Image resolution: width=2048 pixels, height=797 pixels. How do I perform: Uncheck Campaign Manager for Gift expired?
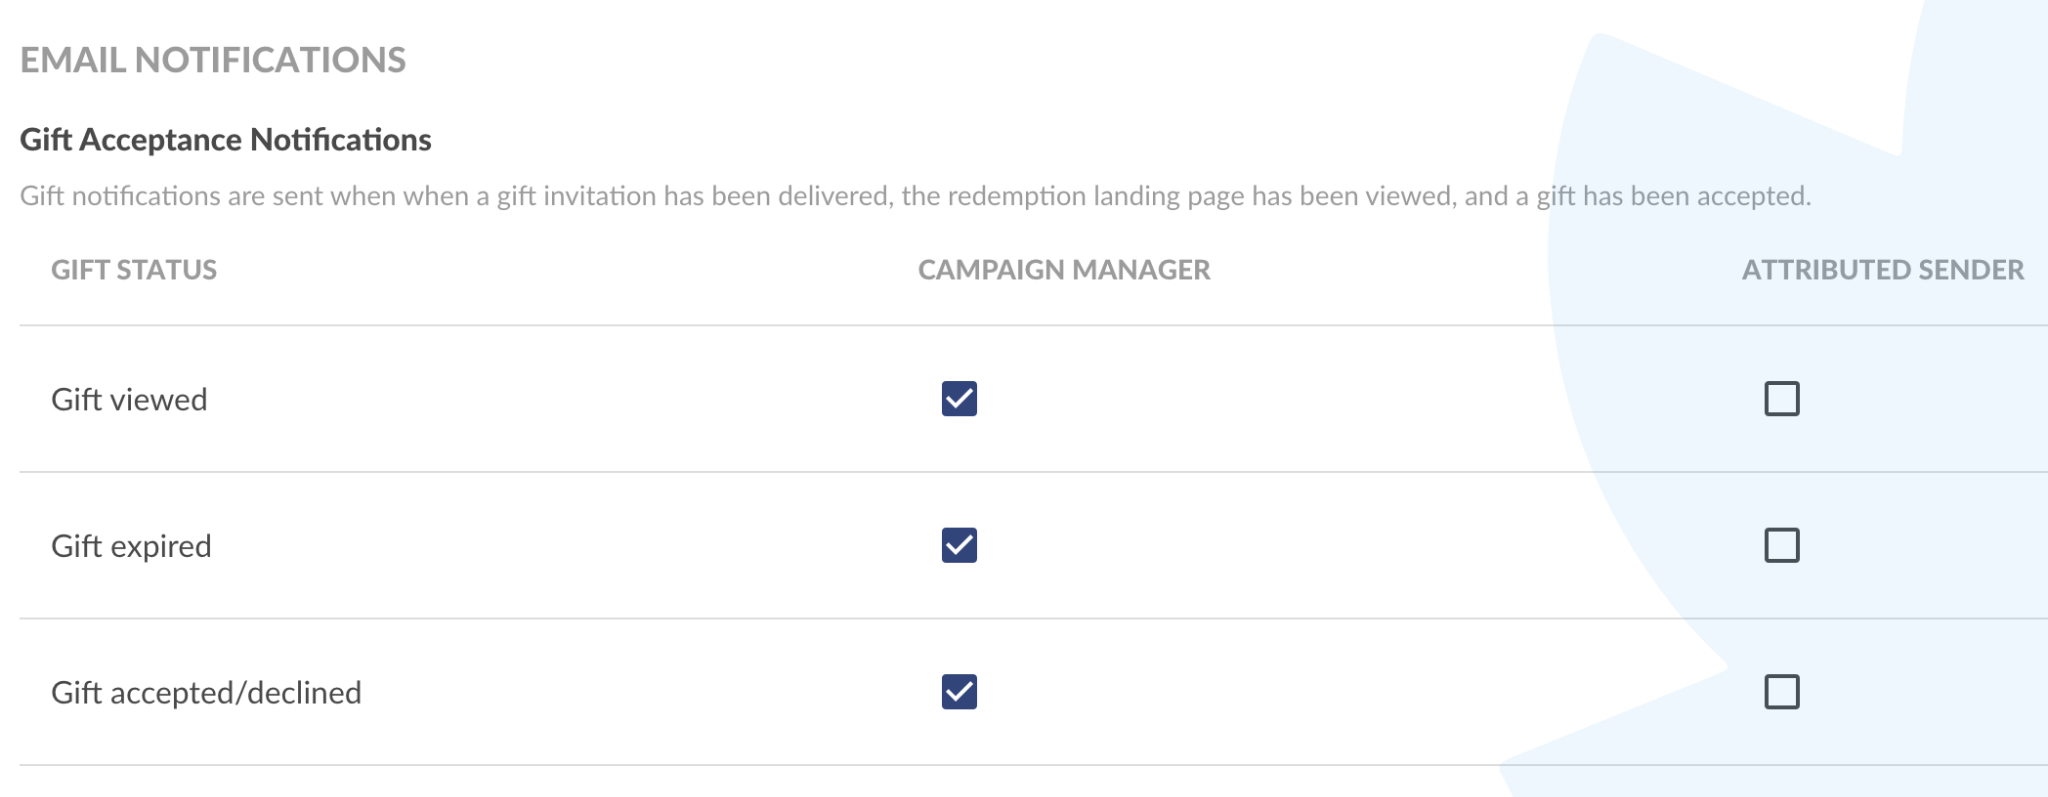click(x=959, y=545)
